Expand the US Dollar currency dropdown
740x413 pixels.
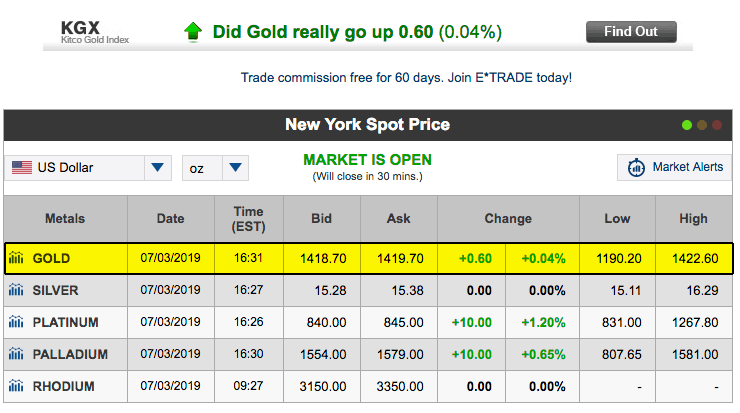click(158, 168)
